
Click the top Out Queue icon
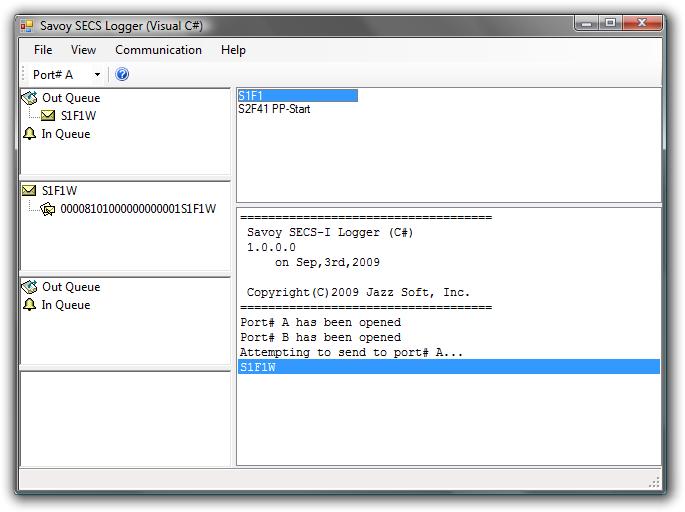[29, 98]
